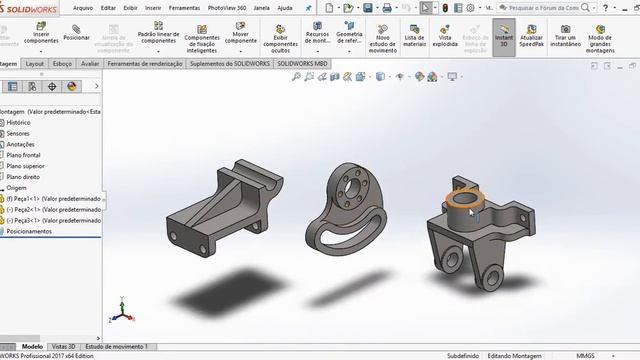Activate Mover componente tool

[x=241, y=33]
